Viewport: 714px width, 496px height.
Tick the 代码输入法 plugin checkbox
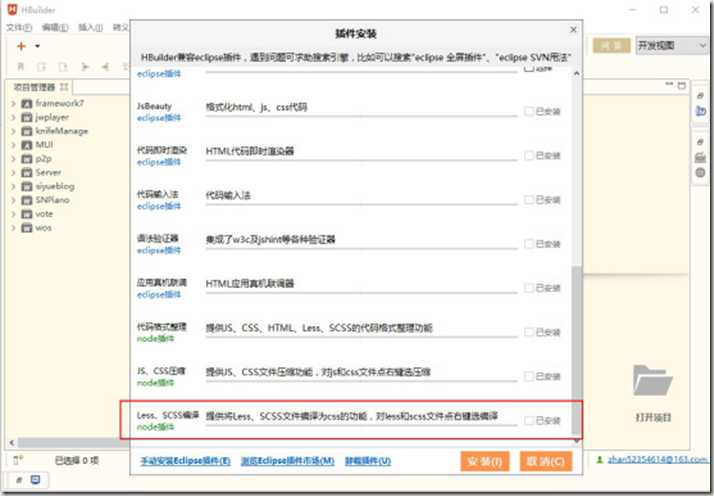[x=529, y=200]
